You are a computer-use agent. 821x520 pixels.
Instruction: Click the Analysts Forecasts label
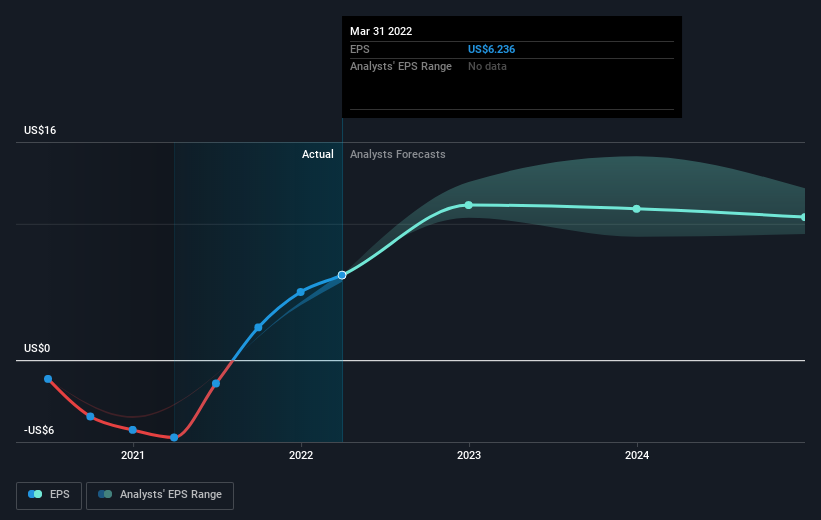pos(397,154)
